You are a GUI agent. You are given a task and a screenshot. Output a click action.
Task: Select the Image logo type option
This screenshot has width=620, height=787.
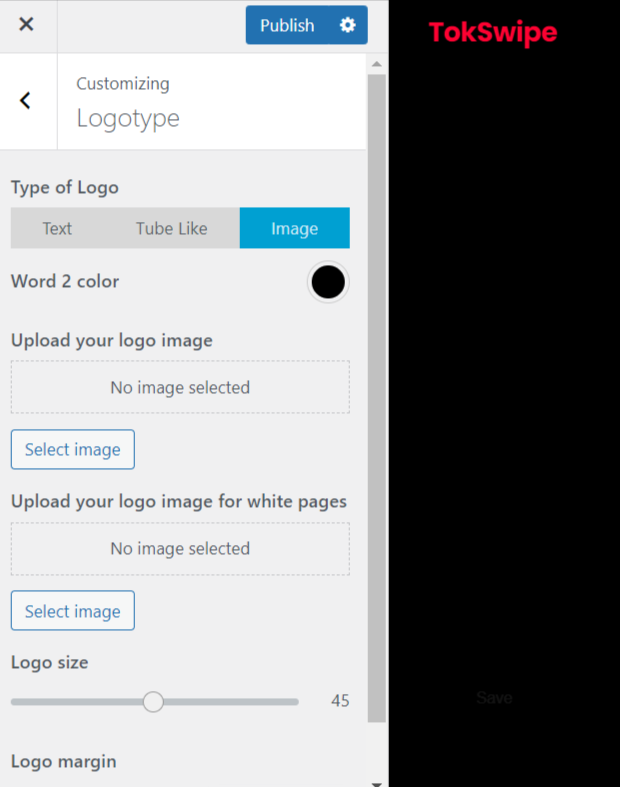[x=294, y=228]
